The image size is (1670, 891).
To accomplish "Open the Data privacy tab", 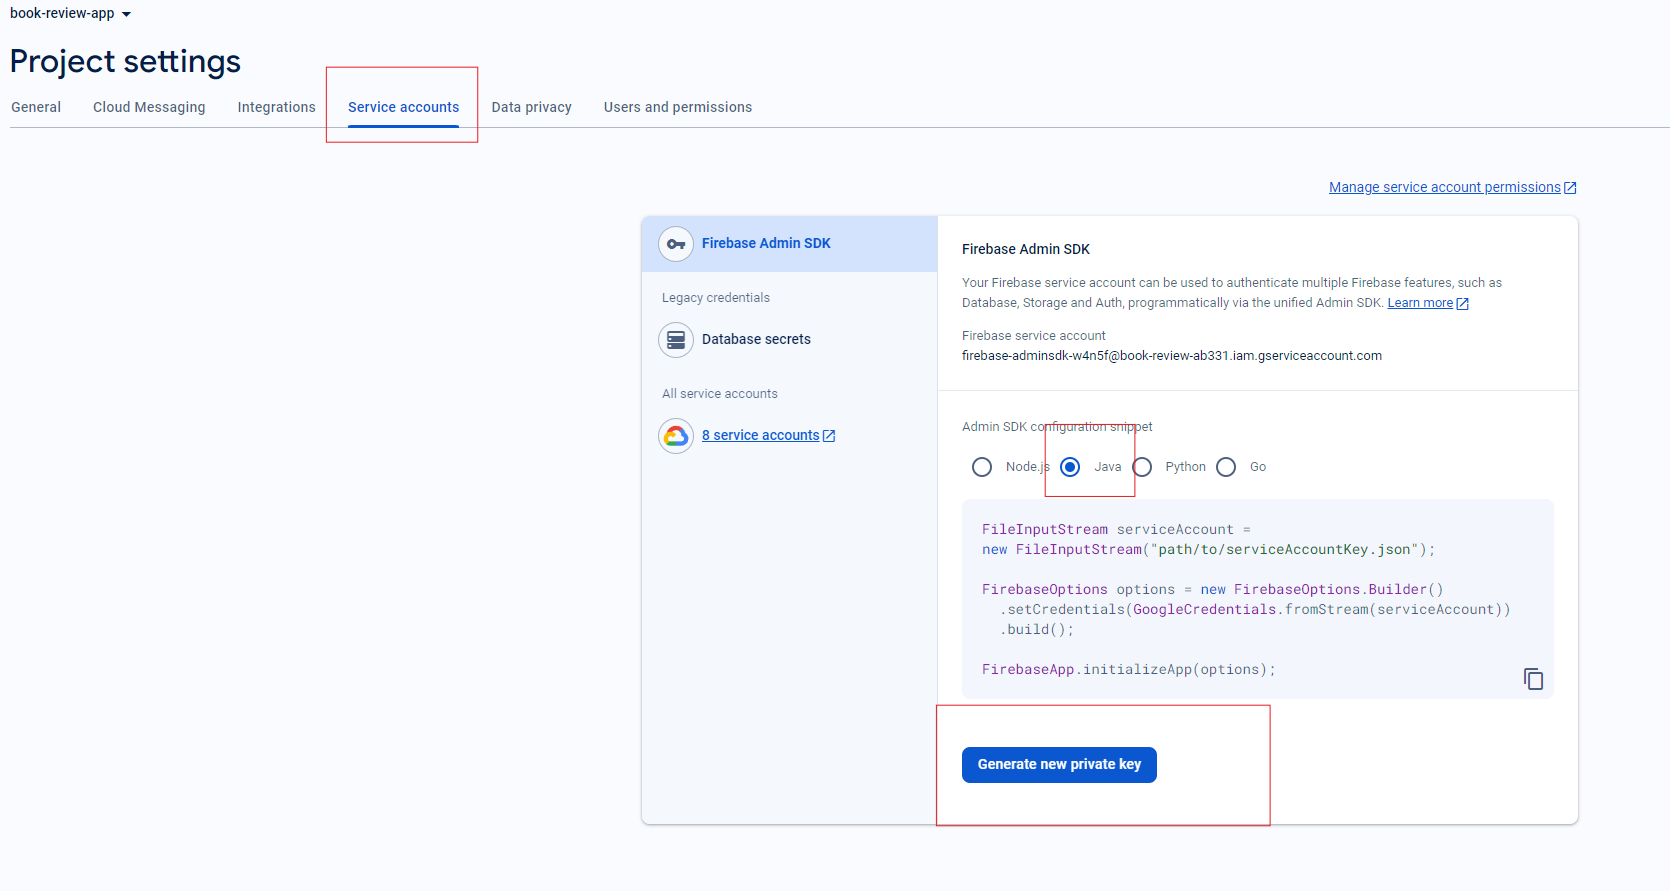I will point(531,107).
